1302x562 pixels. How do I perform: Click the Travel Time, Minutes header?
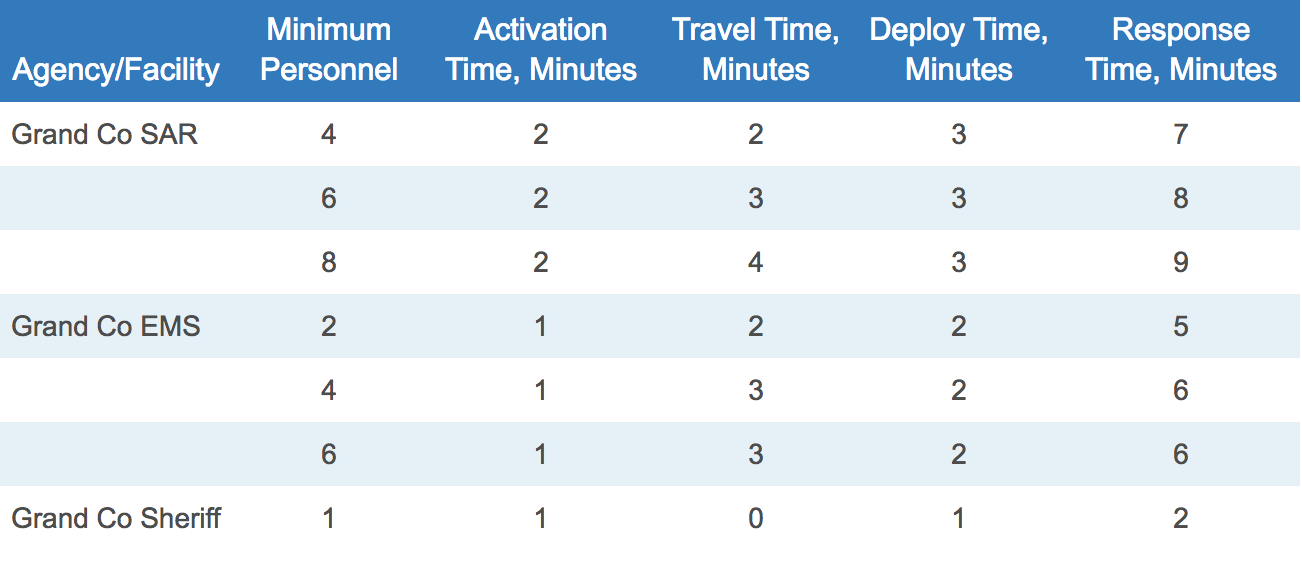tap(755, 50)
